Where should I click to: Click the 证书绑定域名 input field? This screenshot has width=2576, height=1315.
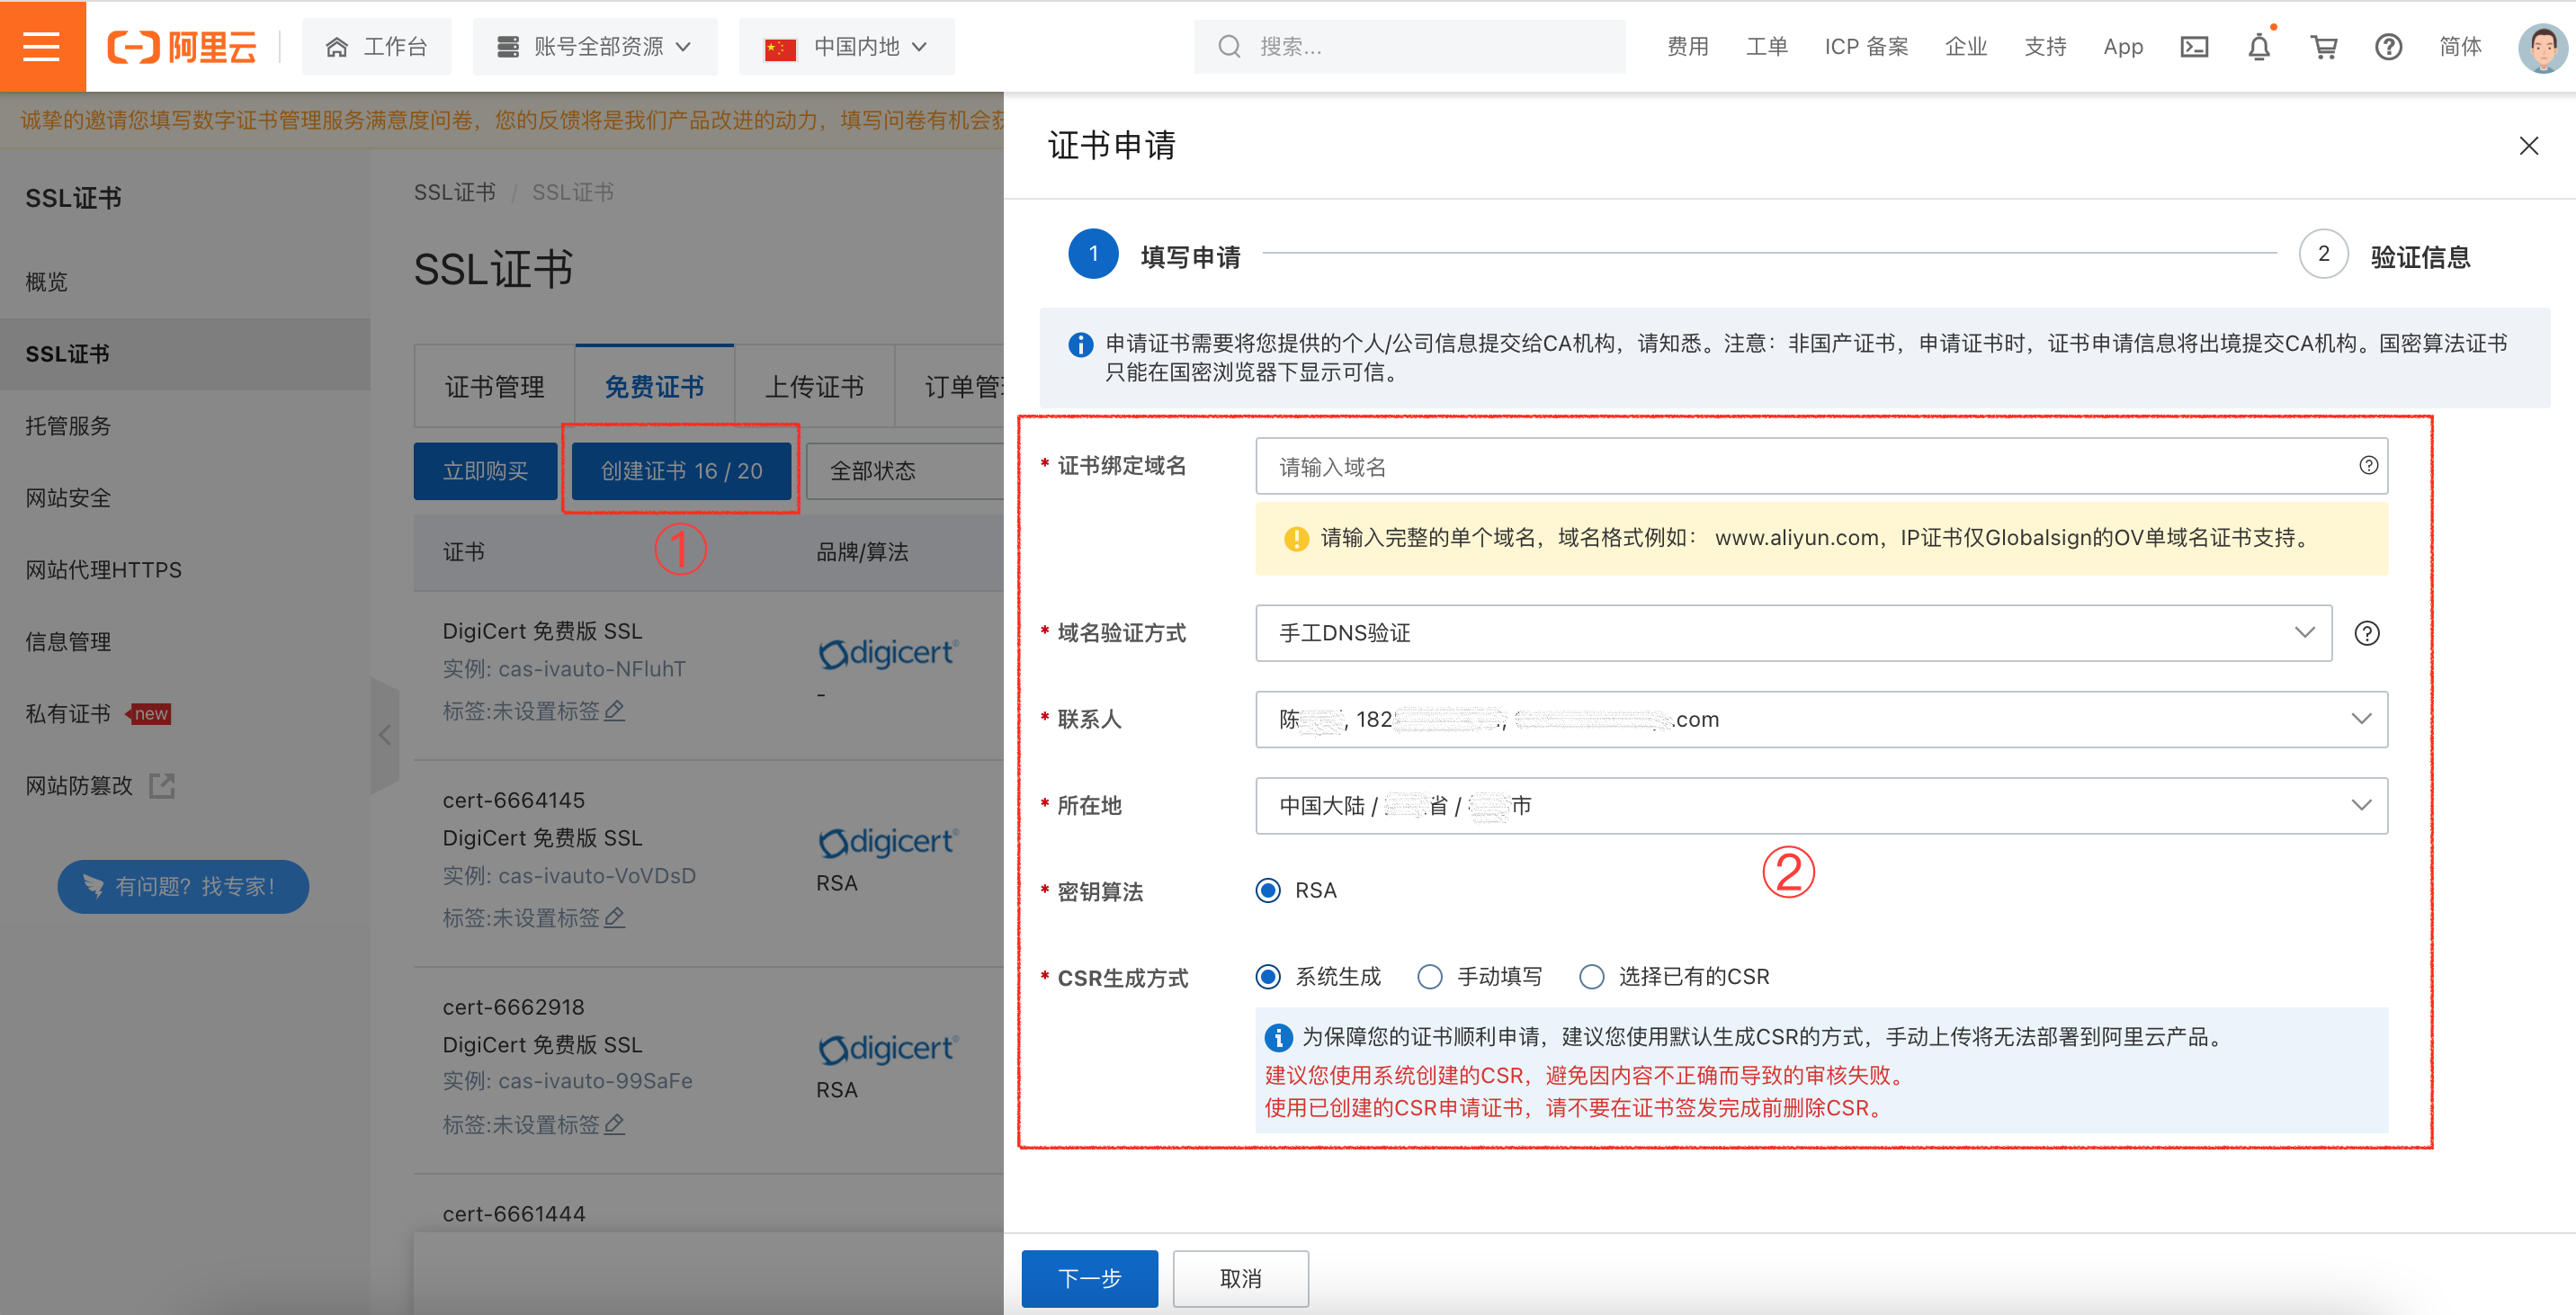coord(1821,466)
